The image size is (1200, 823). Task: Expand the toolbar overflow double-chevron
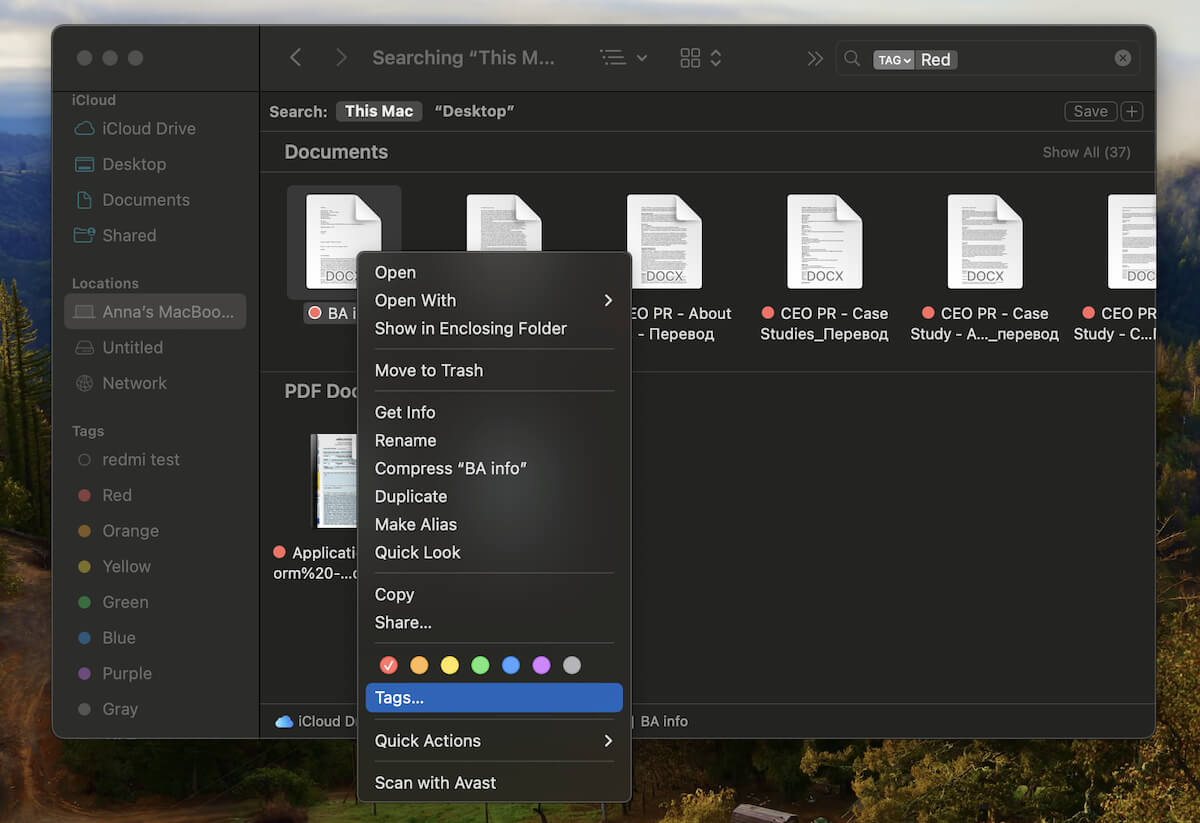click(x=815, y=58)
